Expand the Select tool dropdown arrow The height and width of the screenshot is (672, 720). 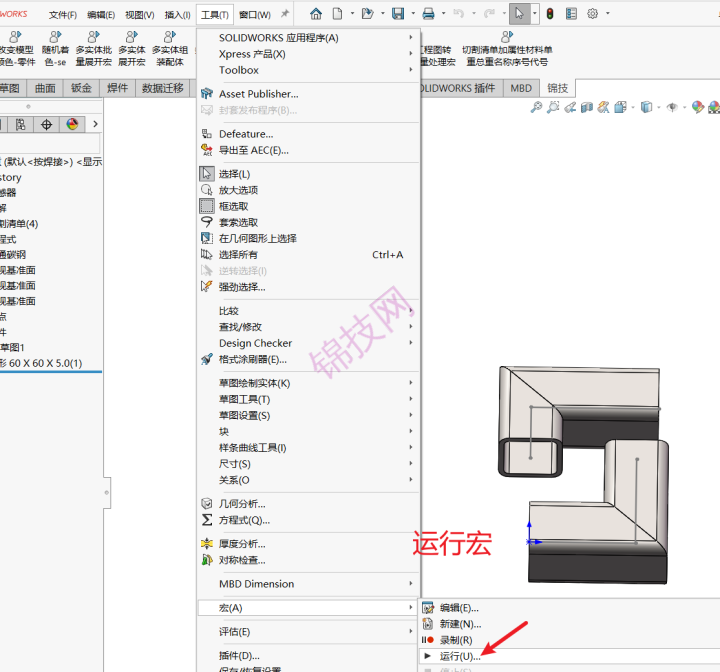pyautogui.click(x=534, y=14)
